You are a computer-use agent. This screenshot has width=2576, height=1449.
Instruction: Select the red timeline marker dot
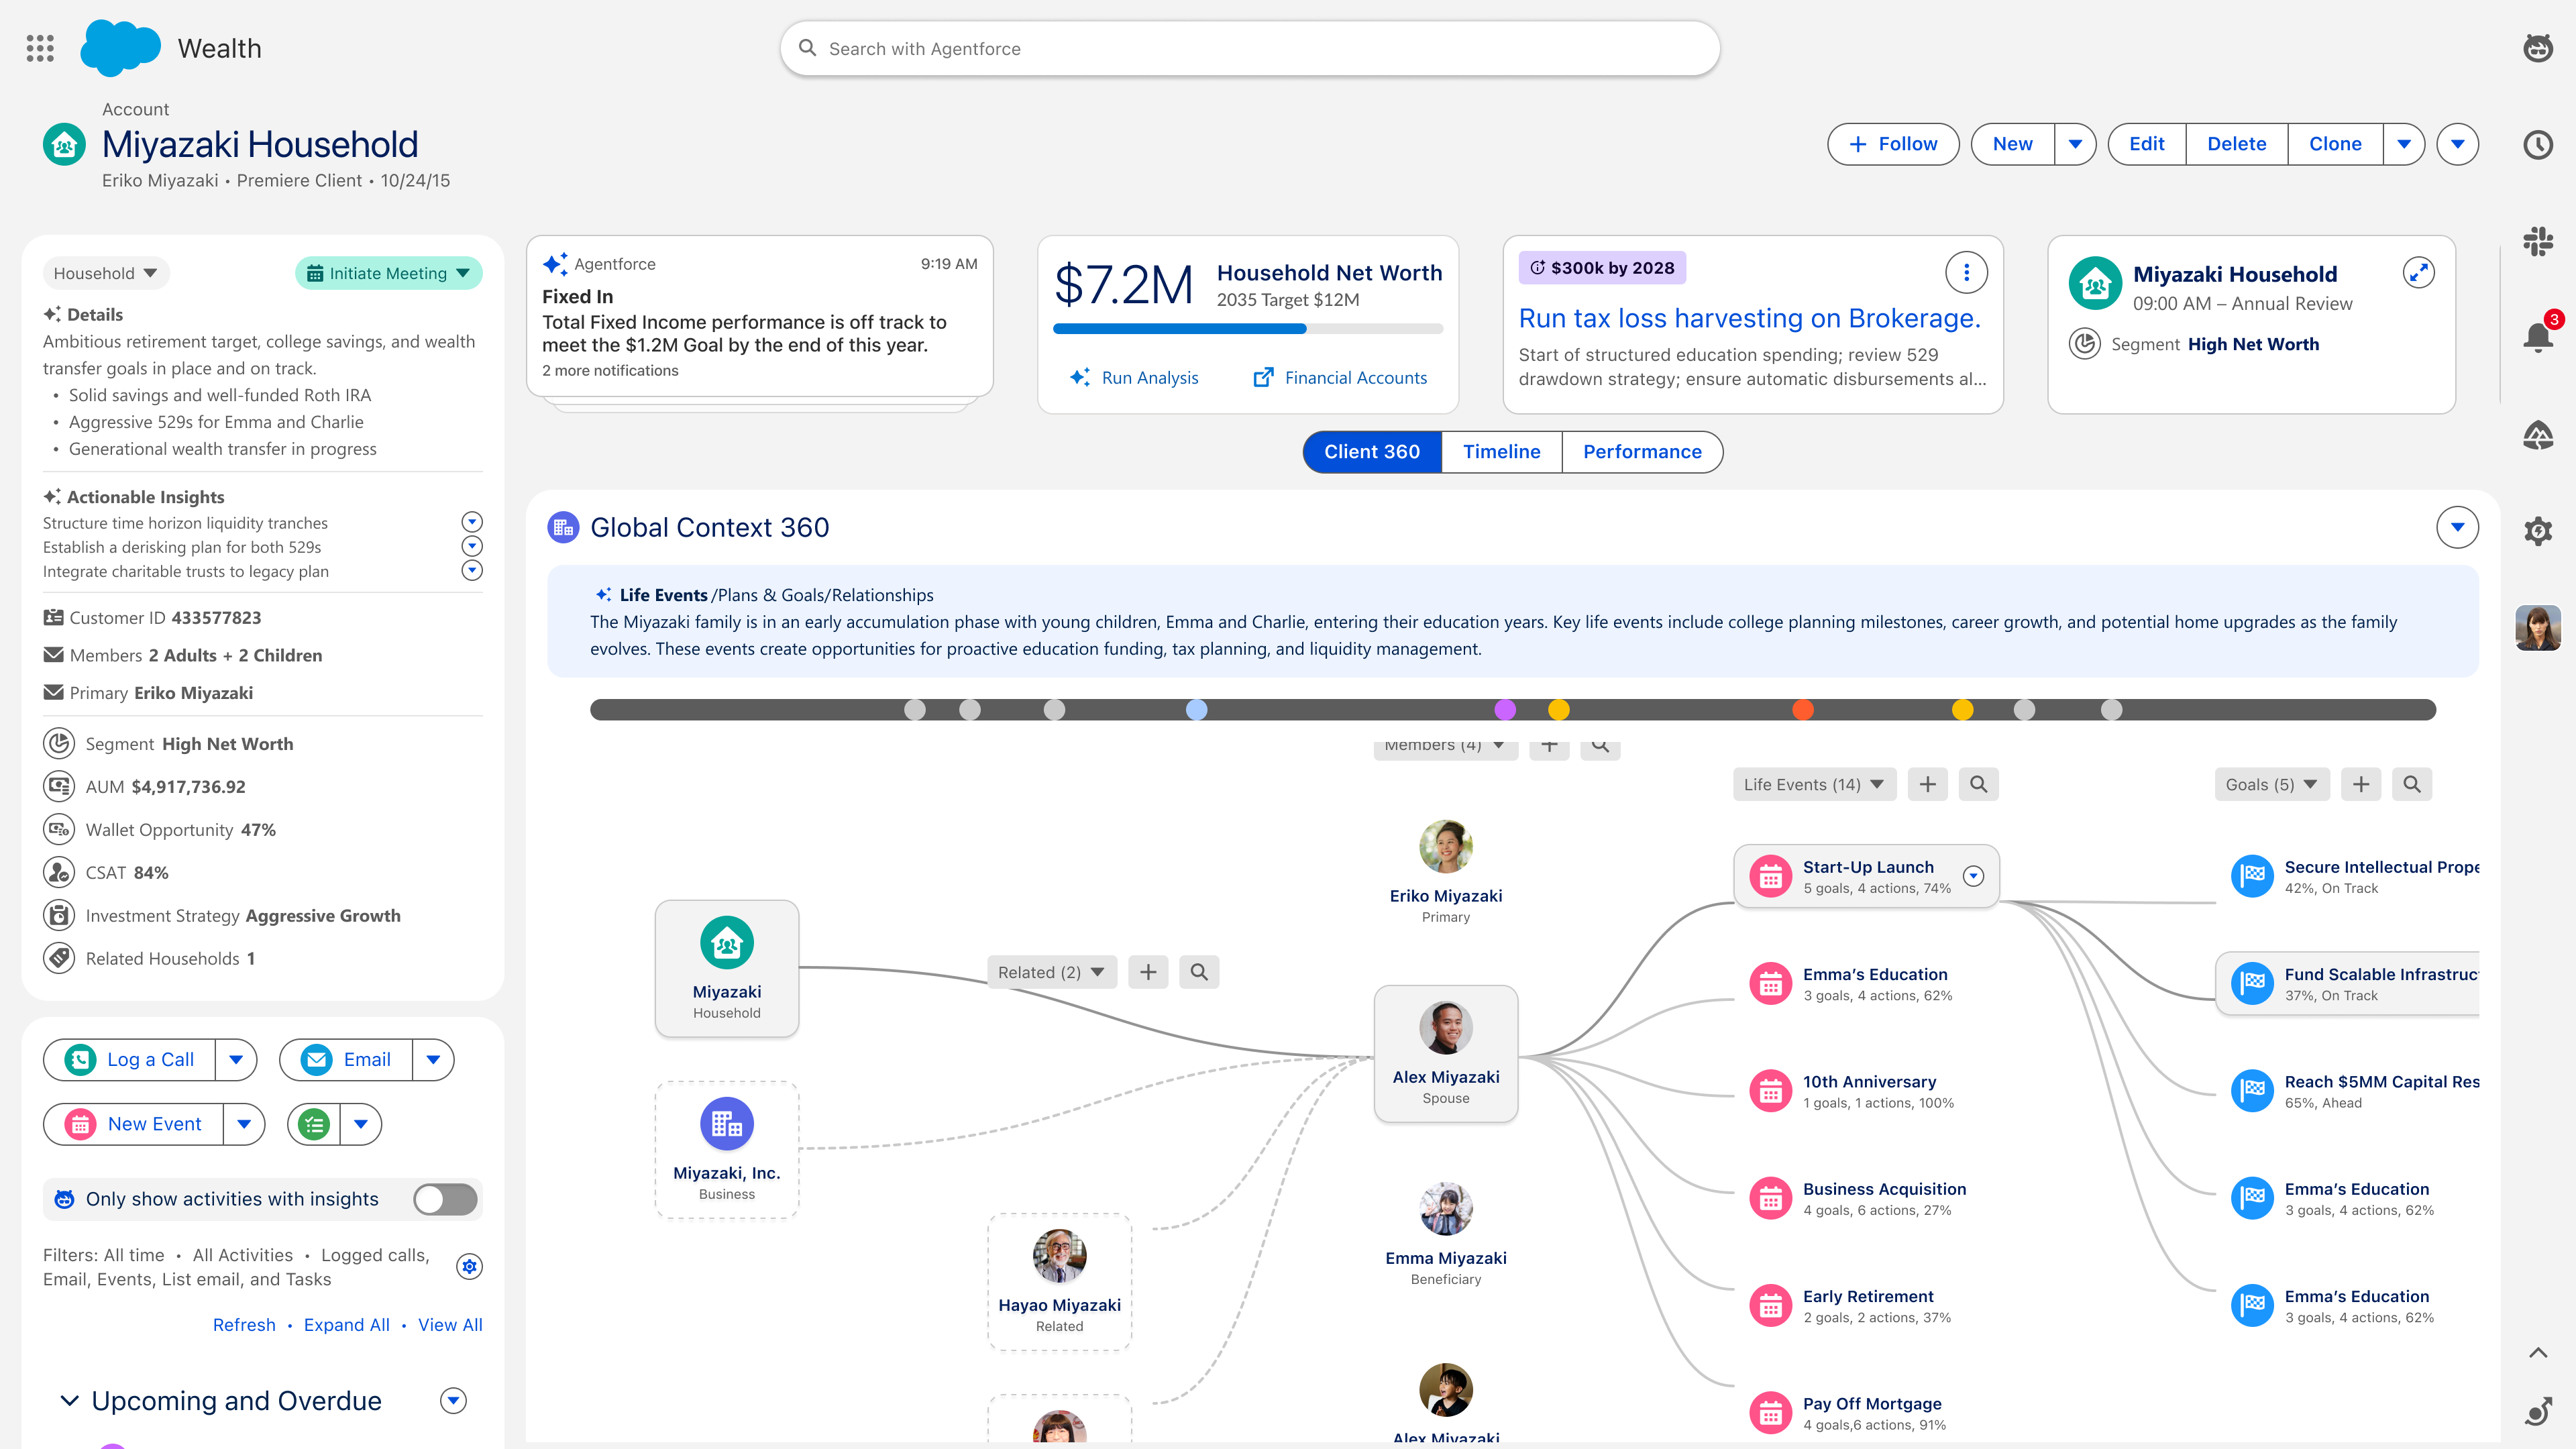click(1802, 709)
